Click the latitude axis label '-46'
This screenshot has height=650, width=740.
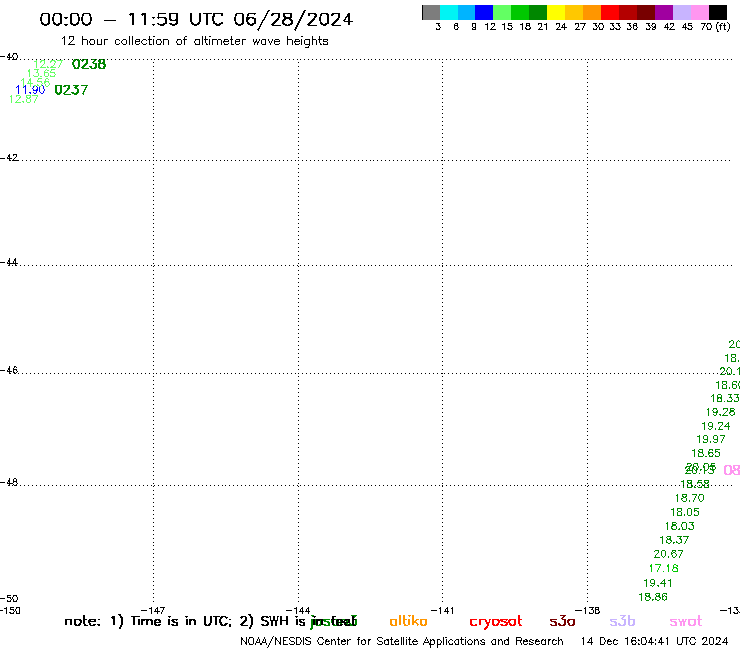click(9, 370)
